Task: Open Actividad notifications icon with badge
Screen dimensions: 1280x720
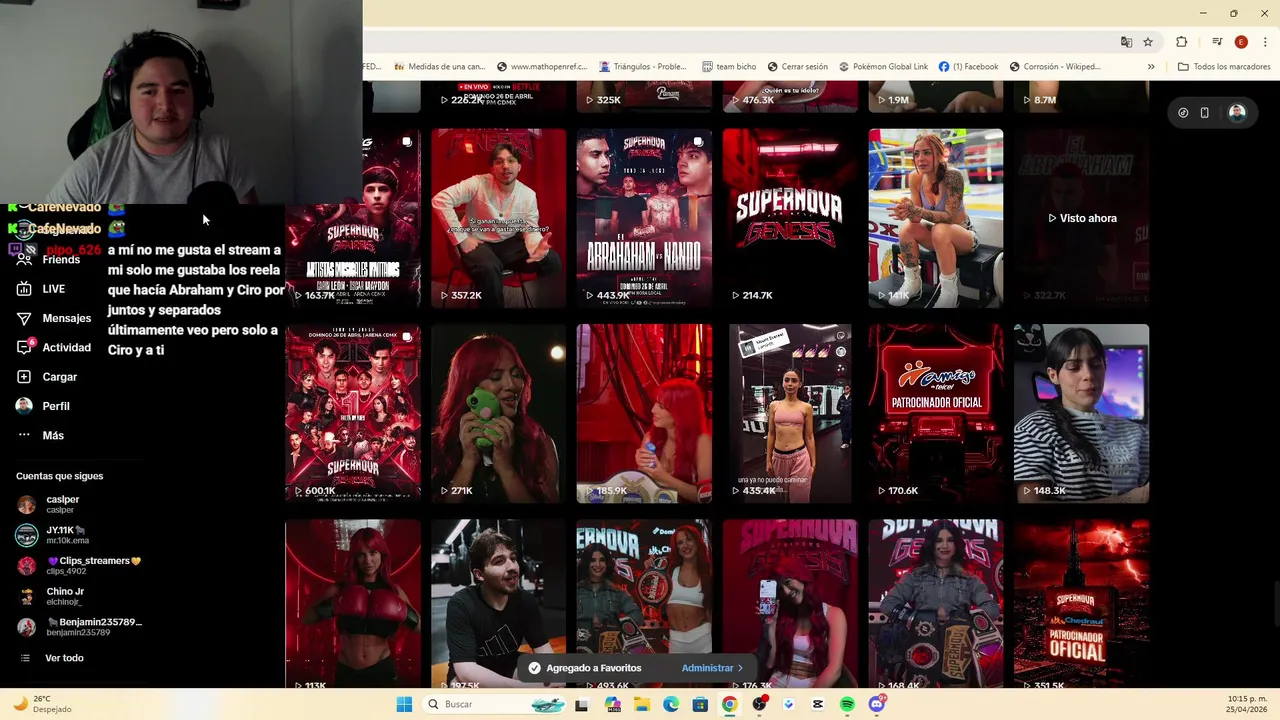Action: [x=24, y=347]
